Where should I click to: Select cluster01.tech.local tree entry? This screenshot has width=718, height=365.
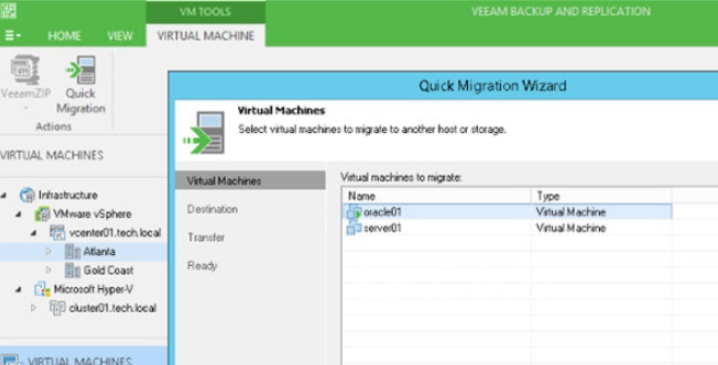113,308
